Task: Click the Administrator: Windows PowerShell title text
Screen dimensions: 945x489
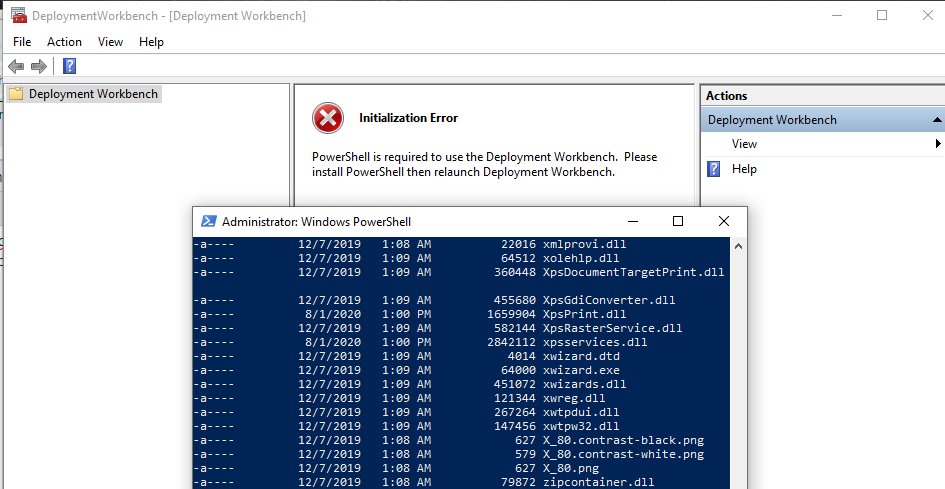Action: pos(316,221)
